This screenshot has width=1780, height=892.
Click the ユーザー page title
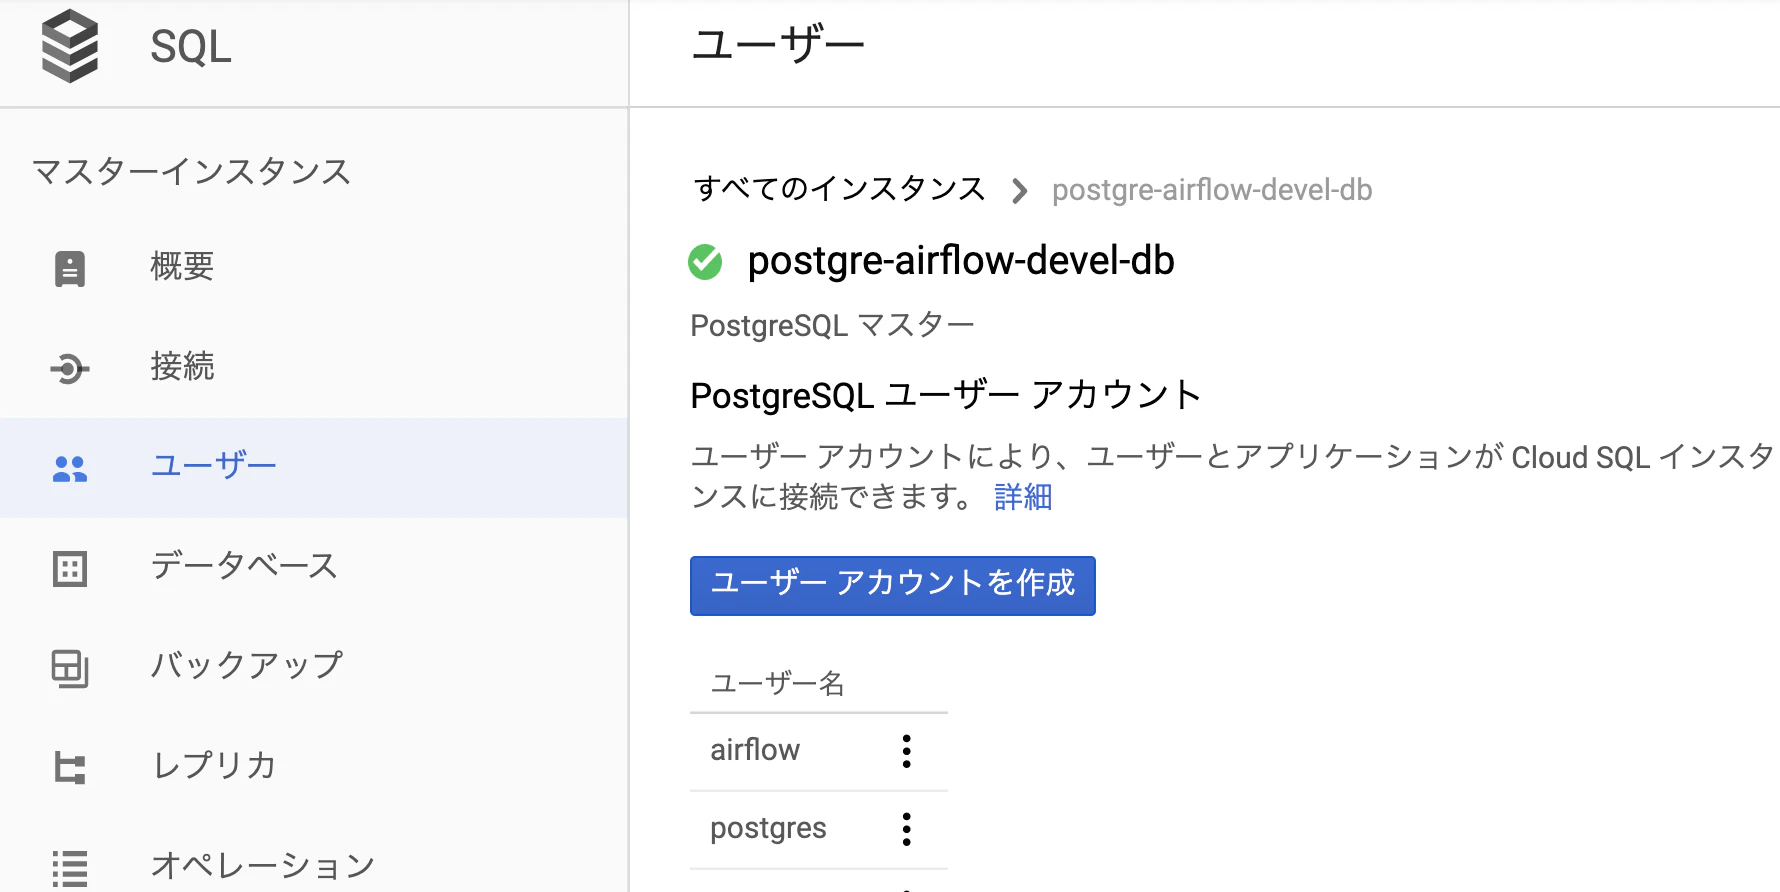coord(778,45)
